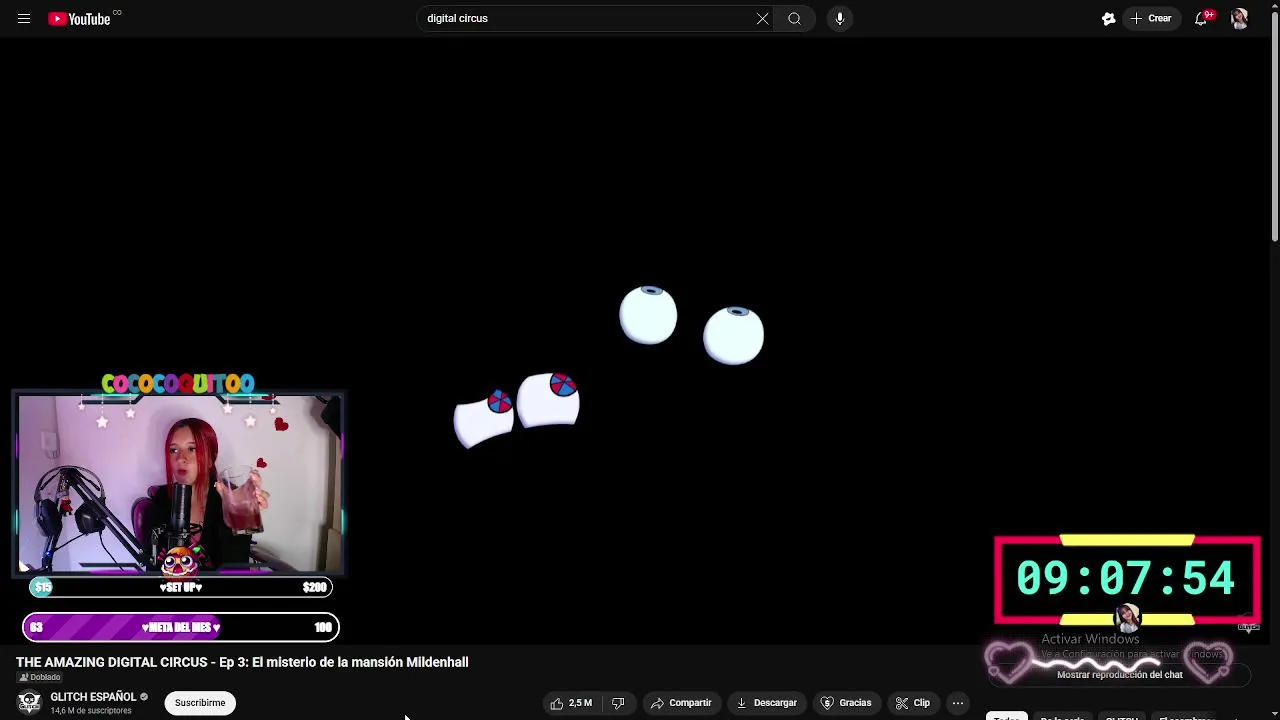This screenshot has height=720, width=1280.
Task: Open the account profile avatar menu
Action: [1239, 18]
